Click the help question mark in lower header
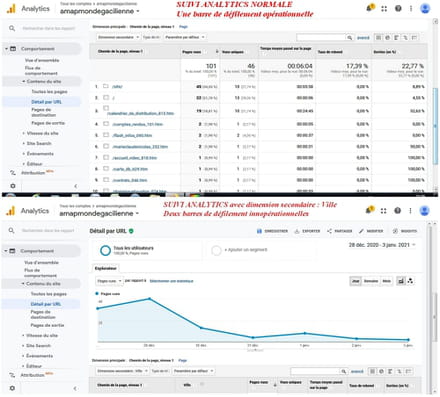 click(x=397, y=210)
